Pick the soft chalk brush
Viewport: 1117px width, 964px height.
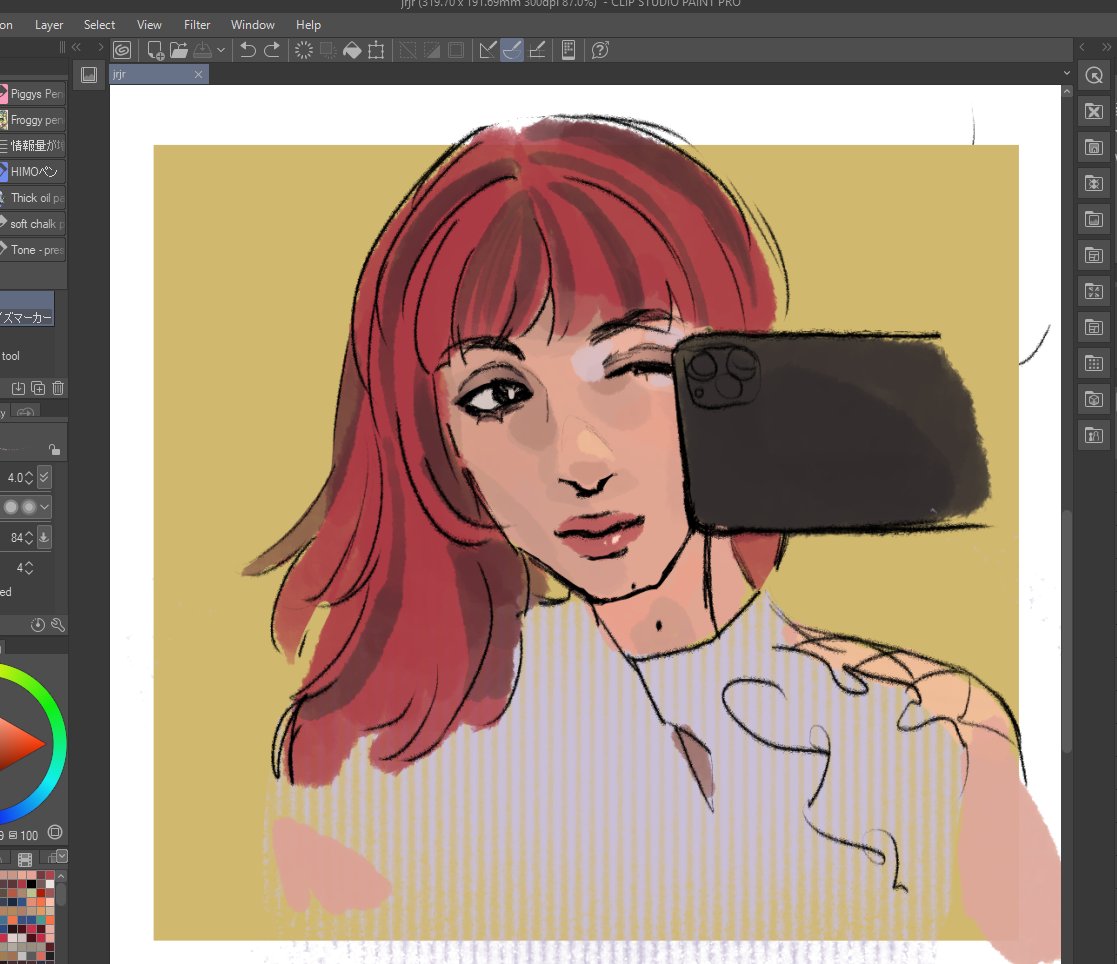pyautogui.click(x=33, y=224)
